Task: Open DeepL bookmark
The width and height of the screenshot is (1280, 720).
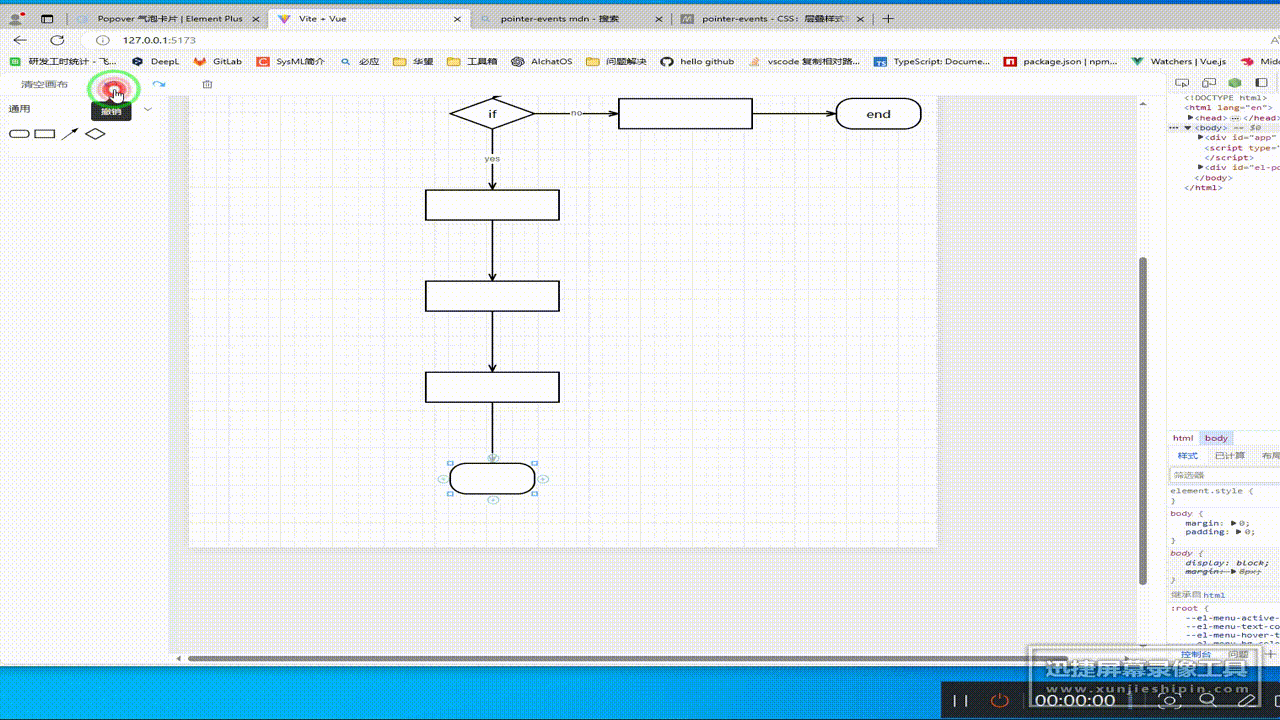Action: point(155,61)
